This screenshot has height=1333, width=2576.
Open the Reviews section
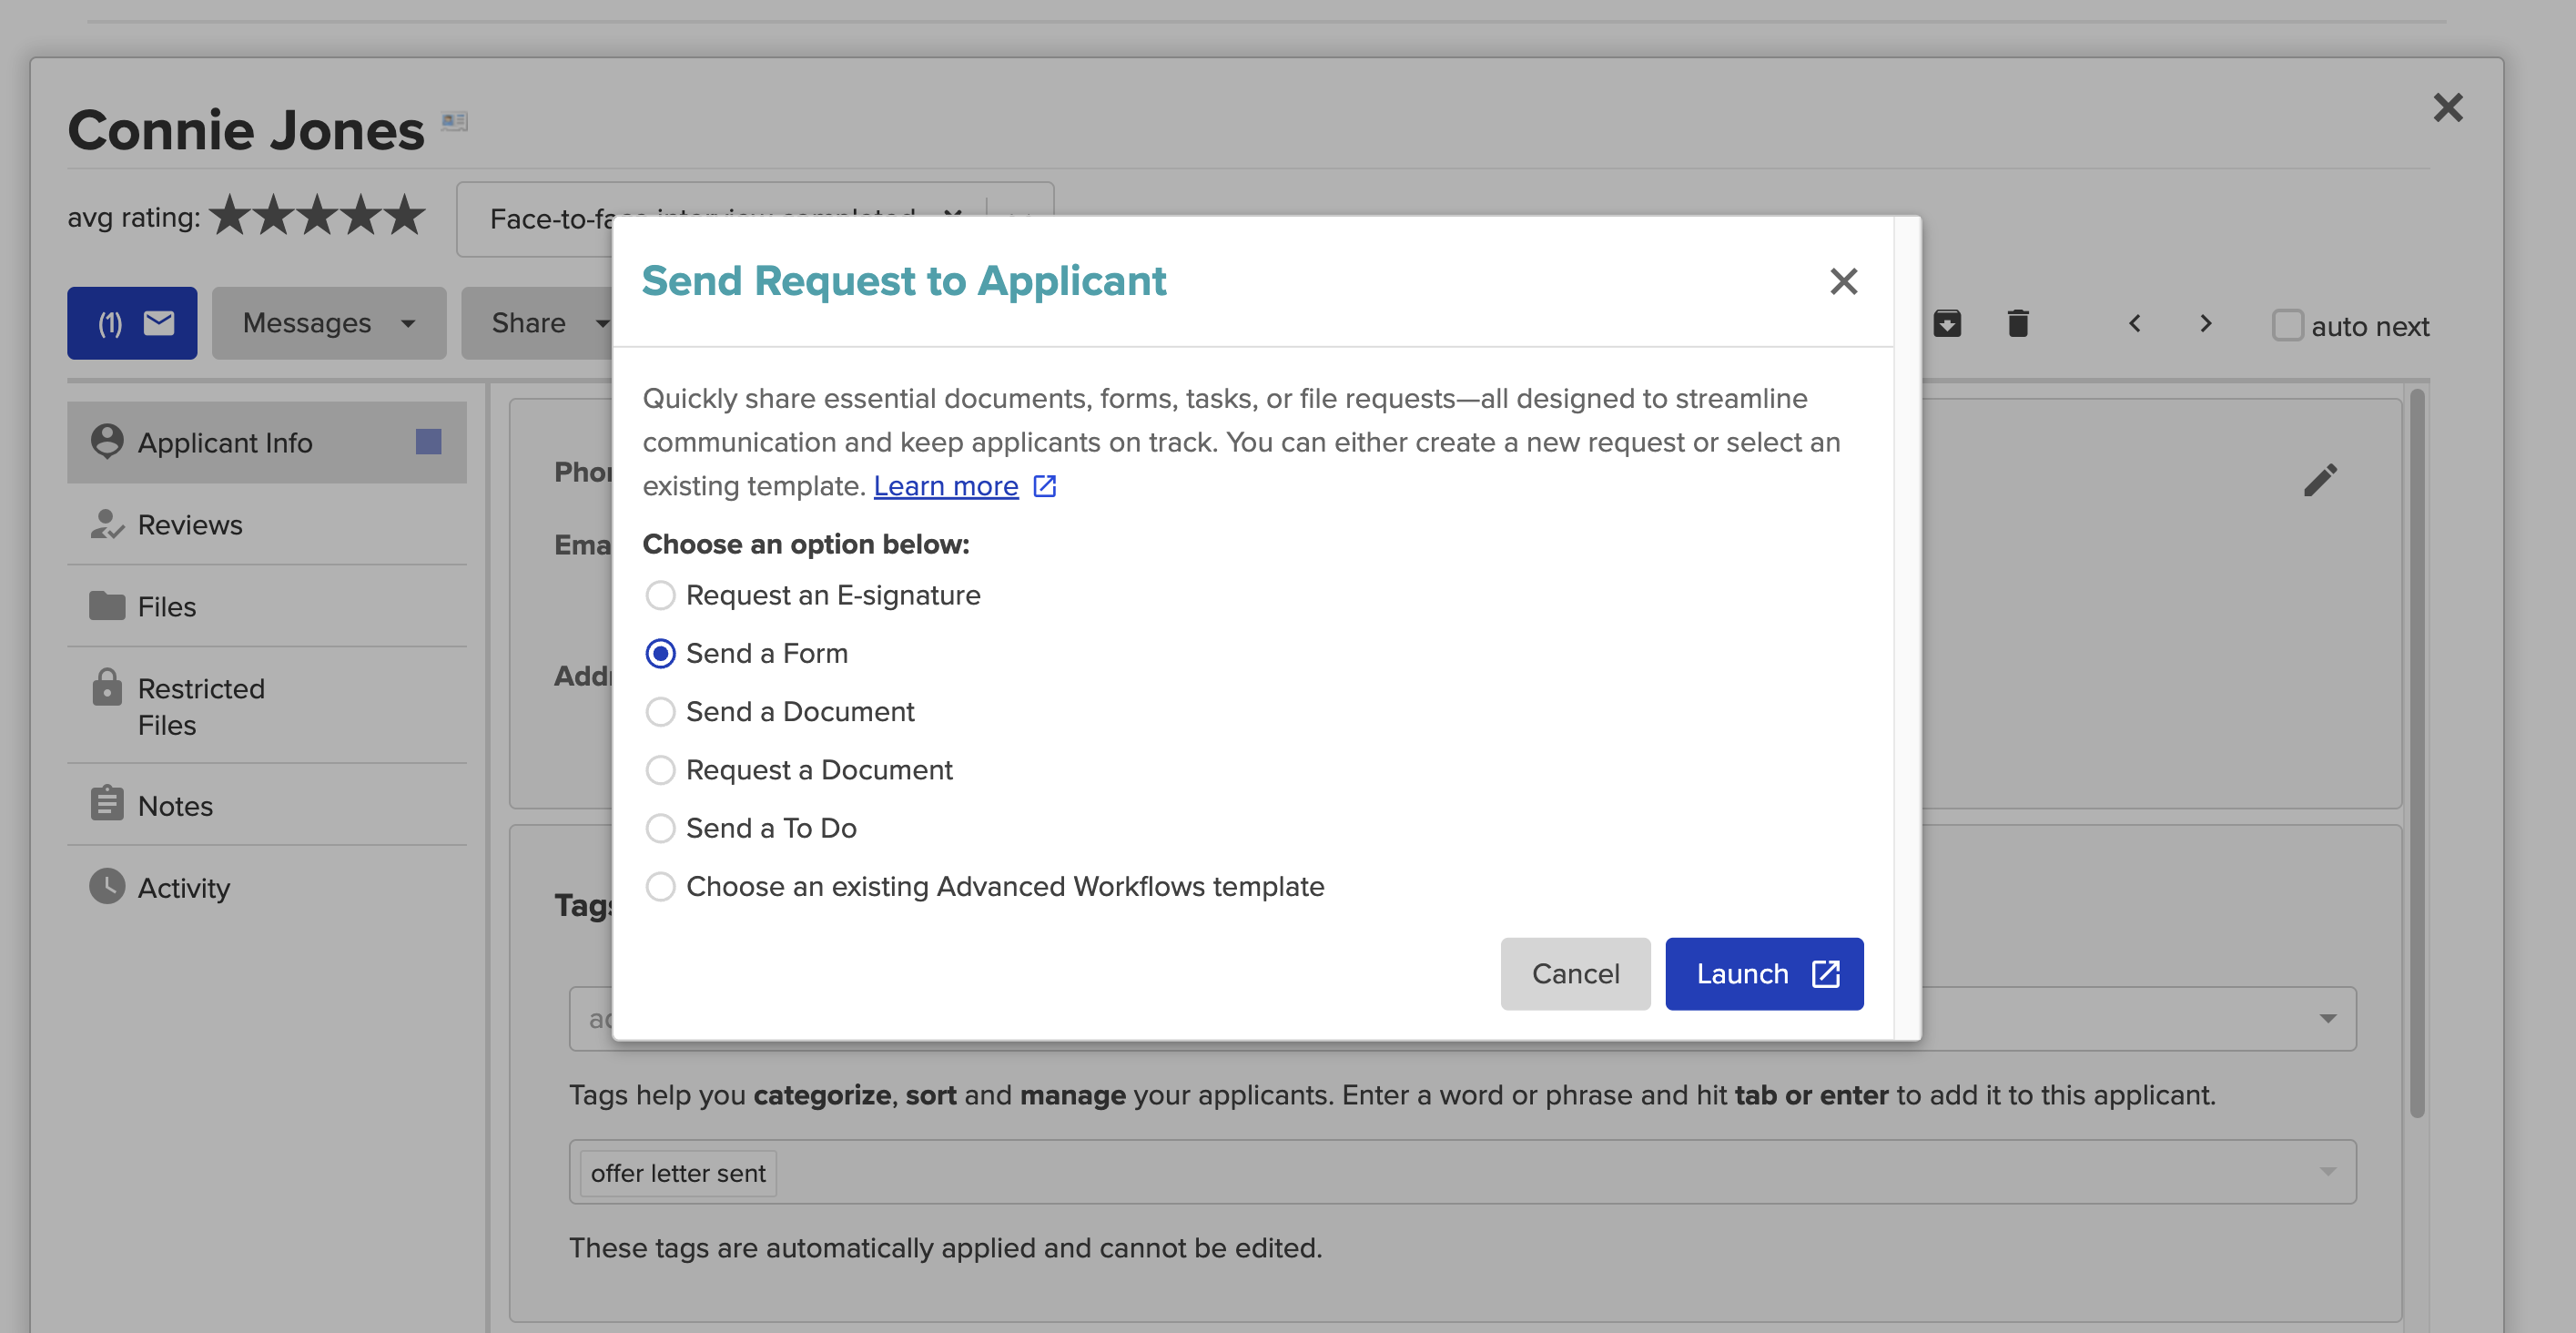click(189, 525)
